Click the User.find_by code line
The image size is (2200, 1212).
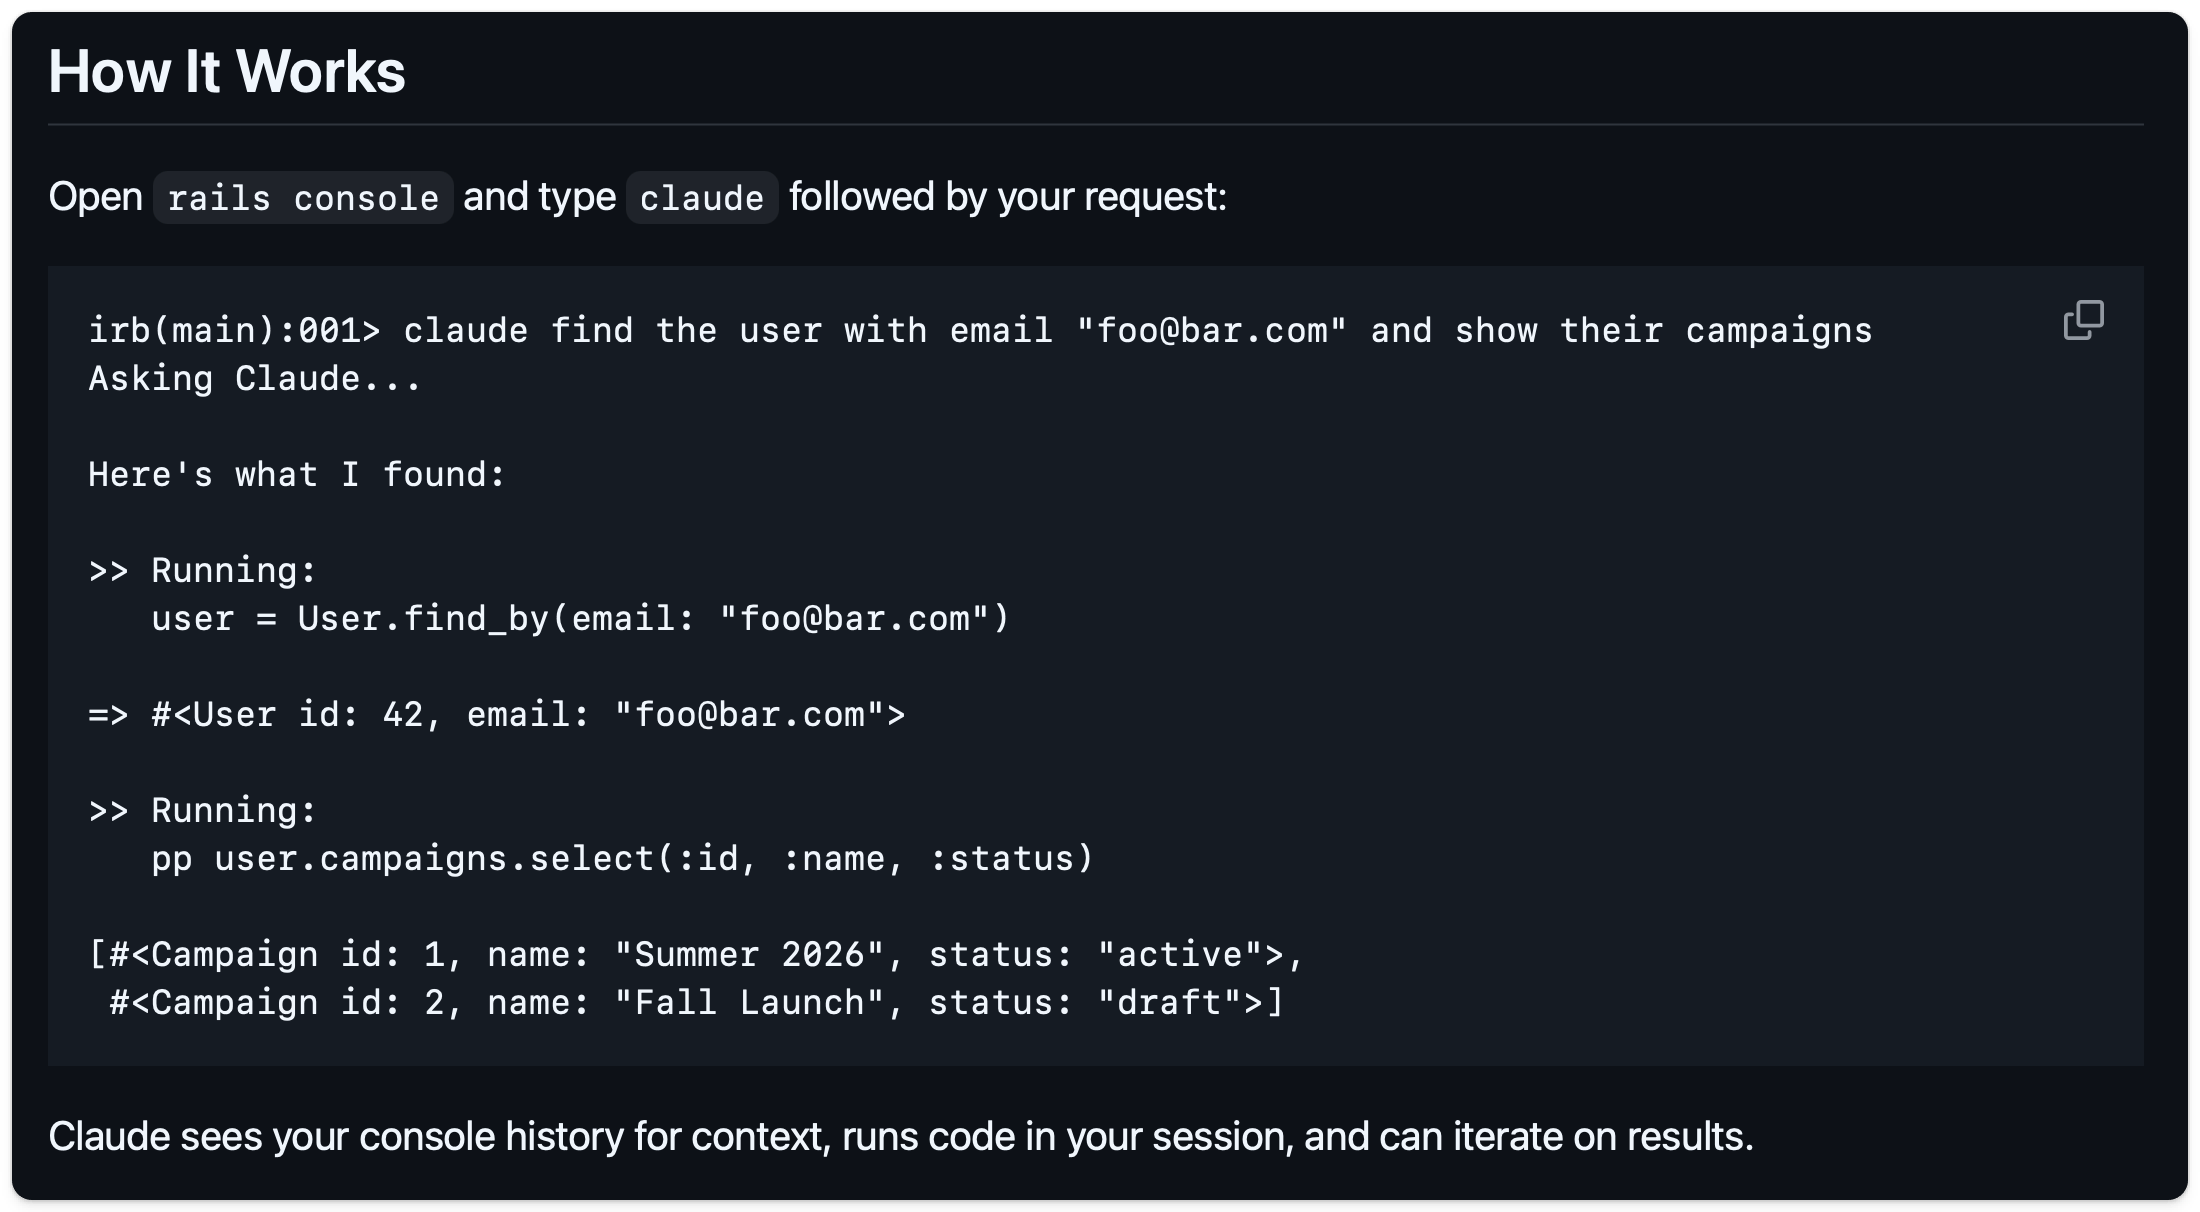(580, 619)
